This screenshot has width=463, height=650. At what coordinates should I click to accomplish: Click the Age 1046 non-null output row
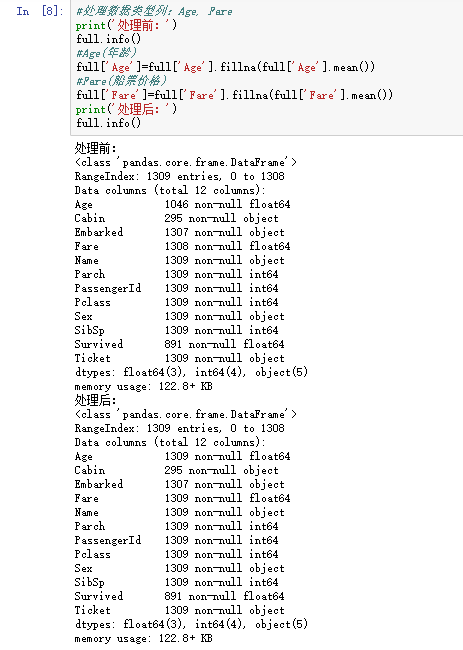point(182,204)
